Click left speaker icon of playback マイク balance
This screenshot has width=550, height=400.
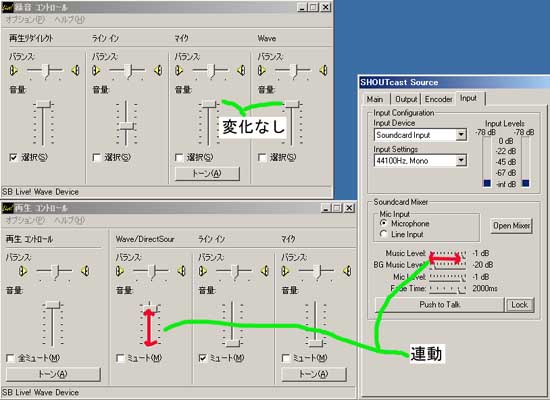(x=286, y=271)
